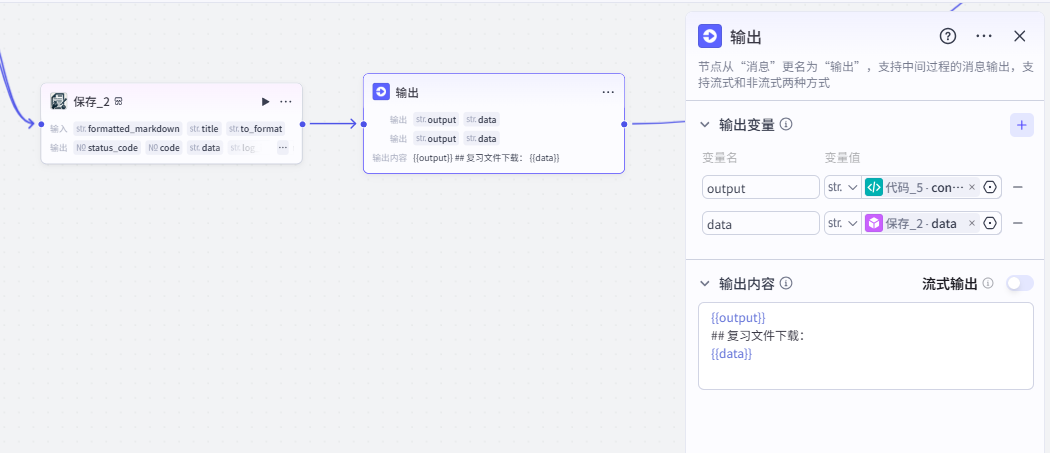This screenshot has height=453, width=1050.
Task: Click the variable selector icon for data row
Action: [990, 224]
